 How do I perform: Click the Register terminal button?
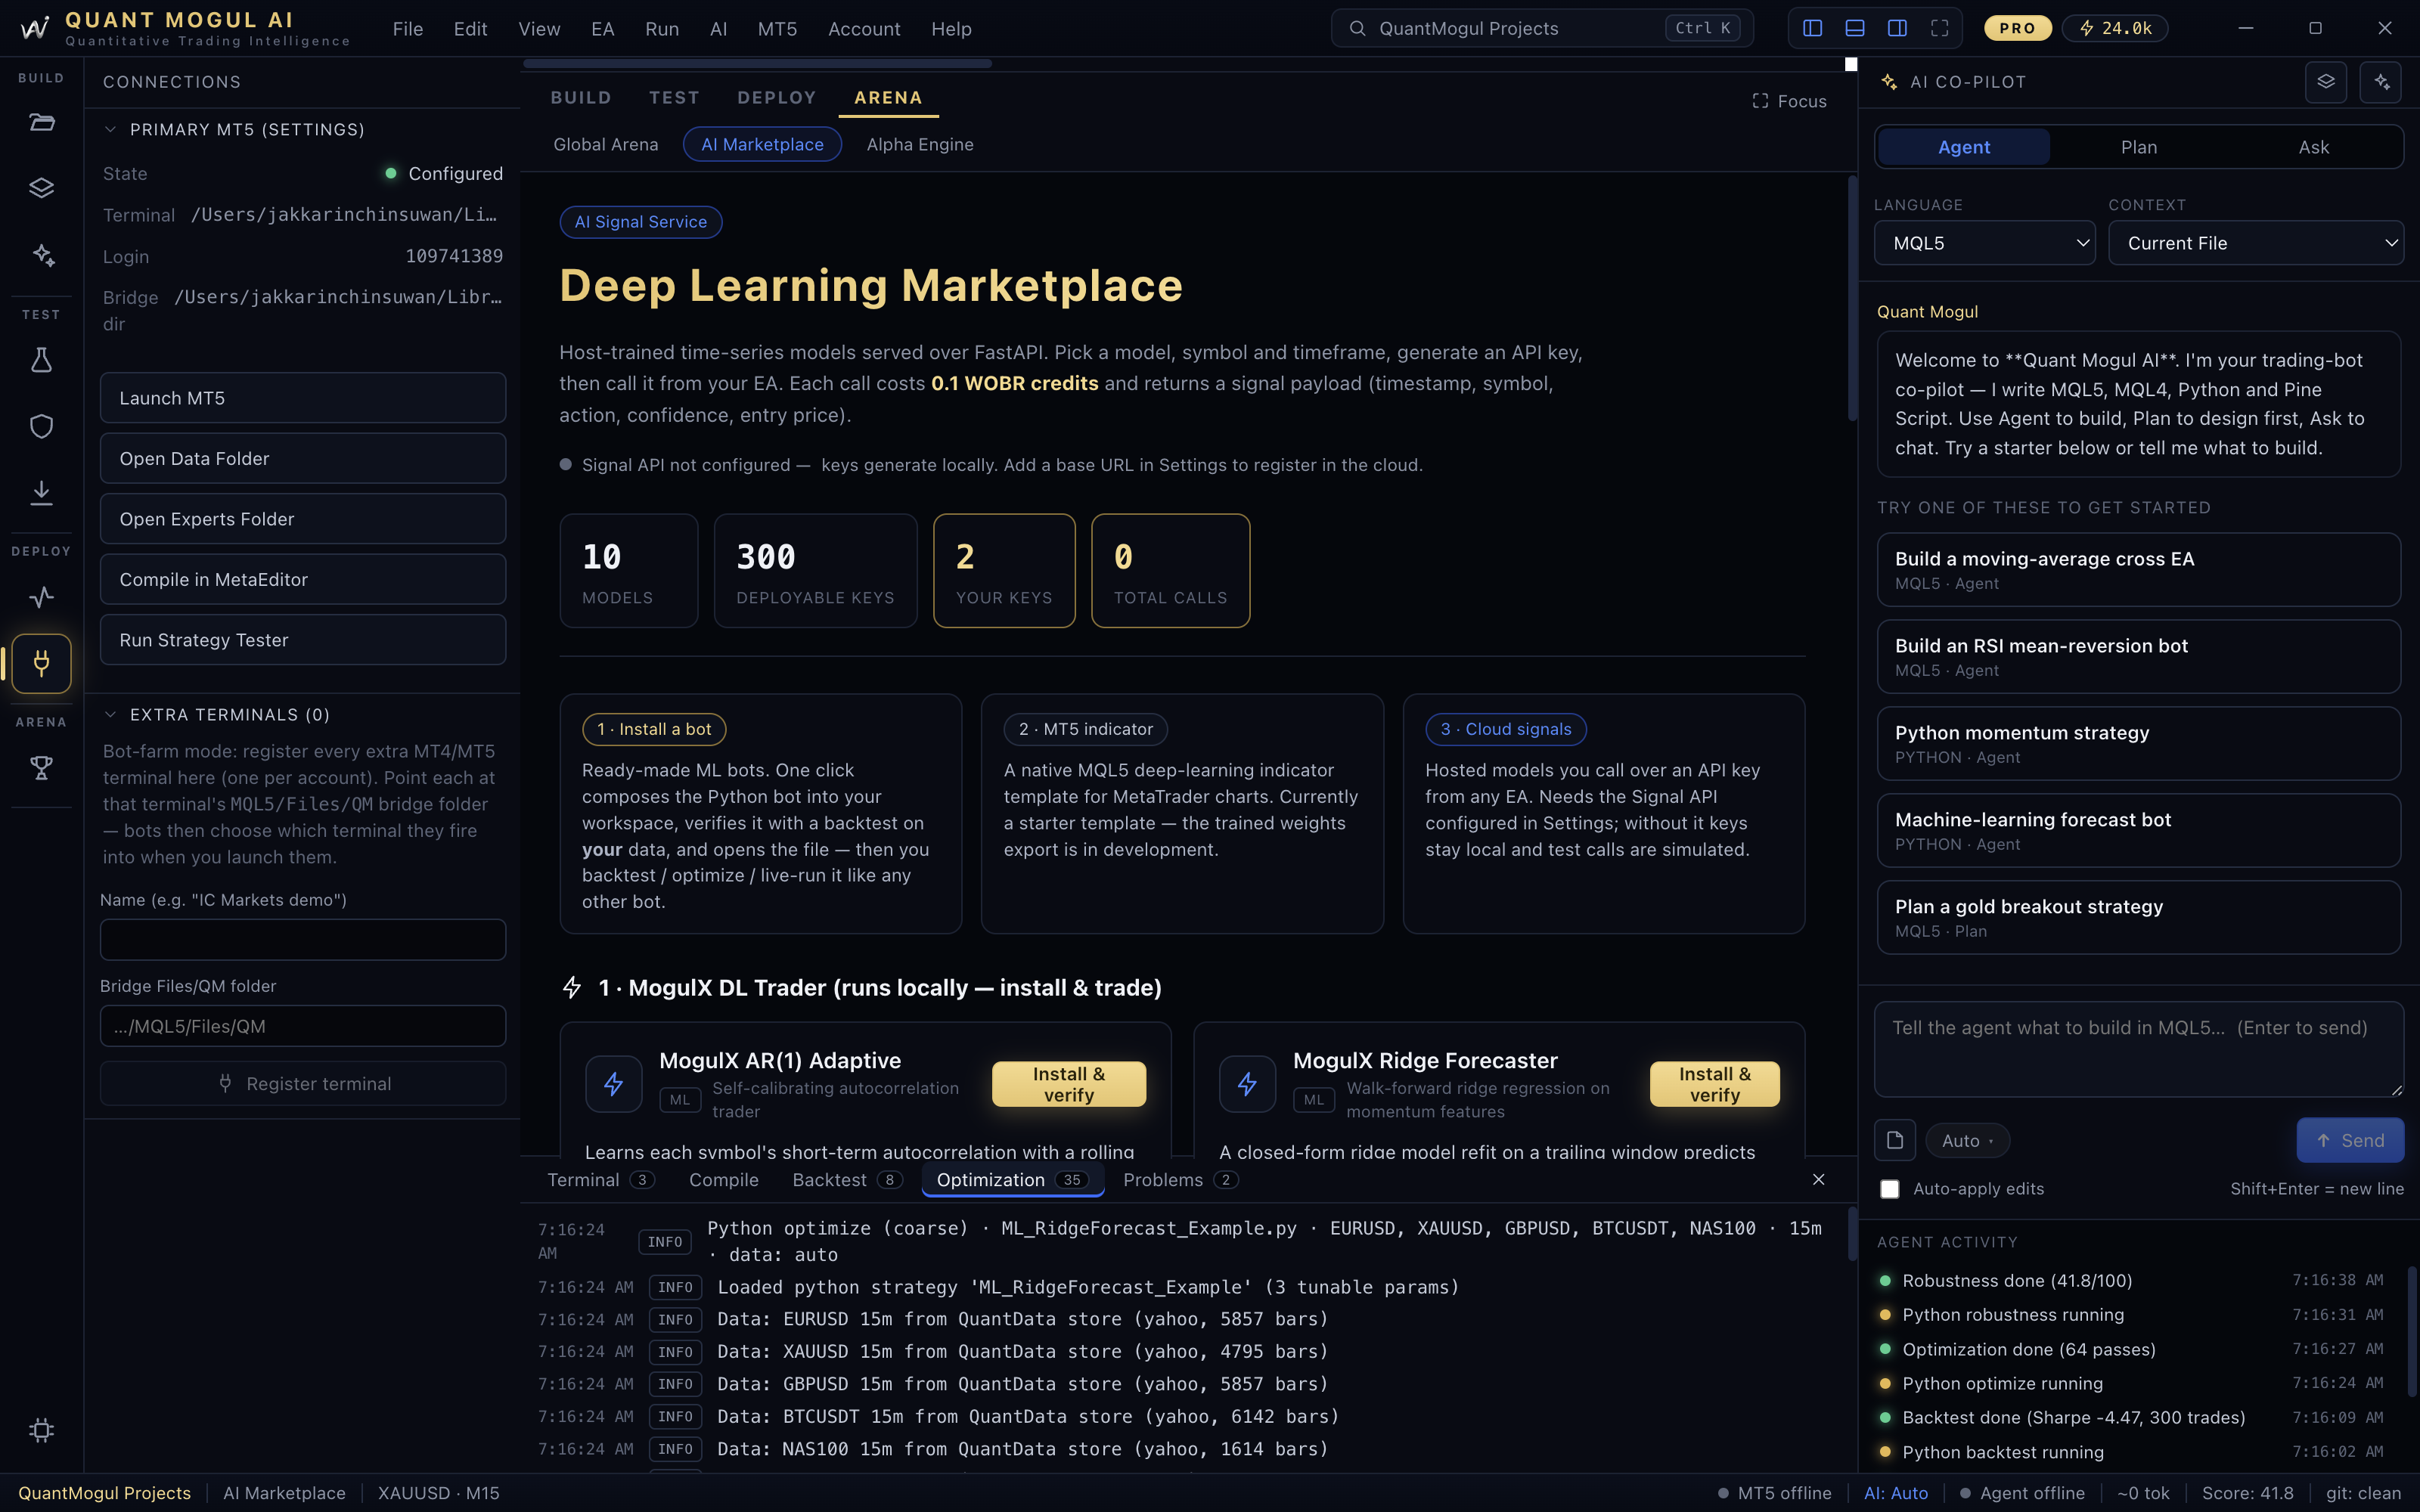(303, 1083)
